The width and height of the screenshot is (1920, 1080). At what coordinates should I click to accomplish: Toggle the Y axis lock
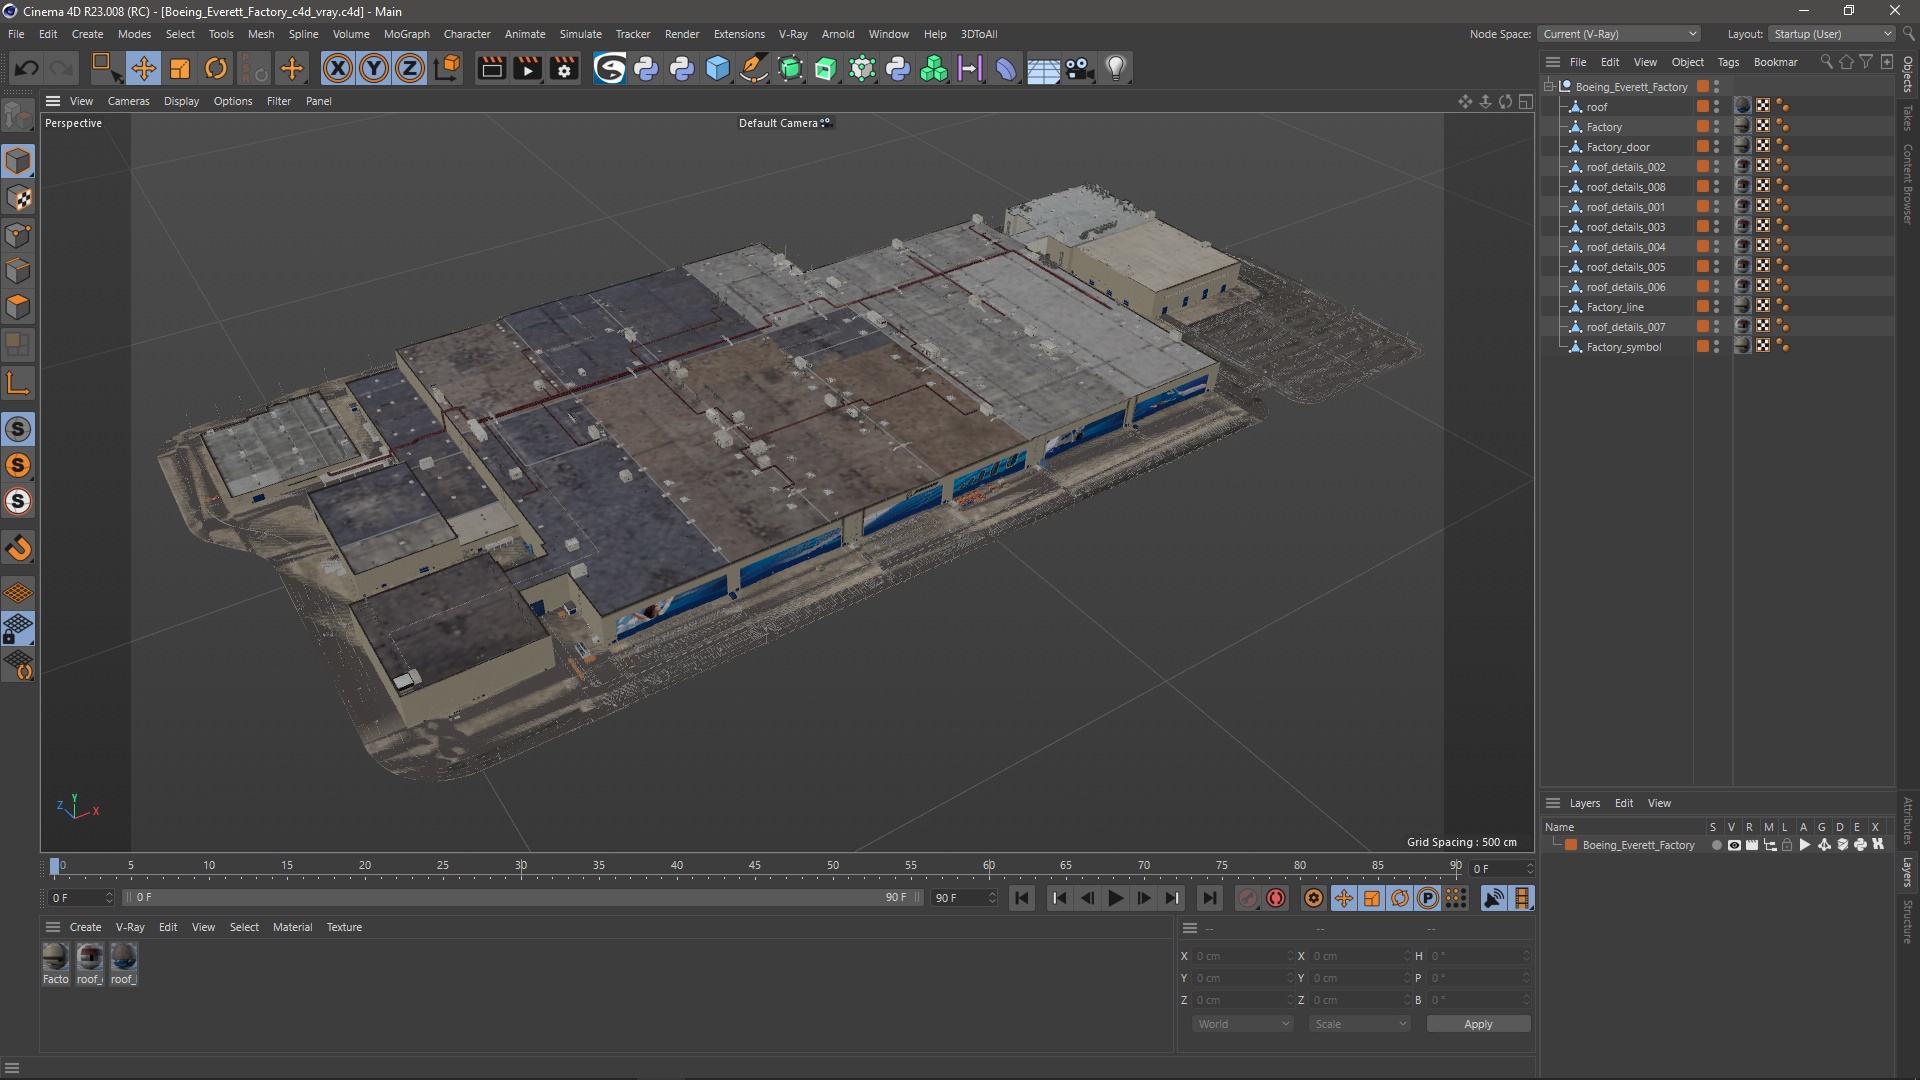pos(374,68)
